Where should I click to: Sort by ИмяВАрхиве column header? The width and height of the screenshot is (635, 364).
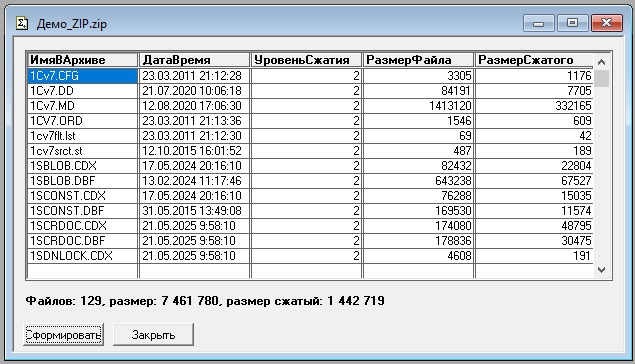tap(83, 60)
